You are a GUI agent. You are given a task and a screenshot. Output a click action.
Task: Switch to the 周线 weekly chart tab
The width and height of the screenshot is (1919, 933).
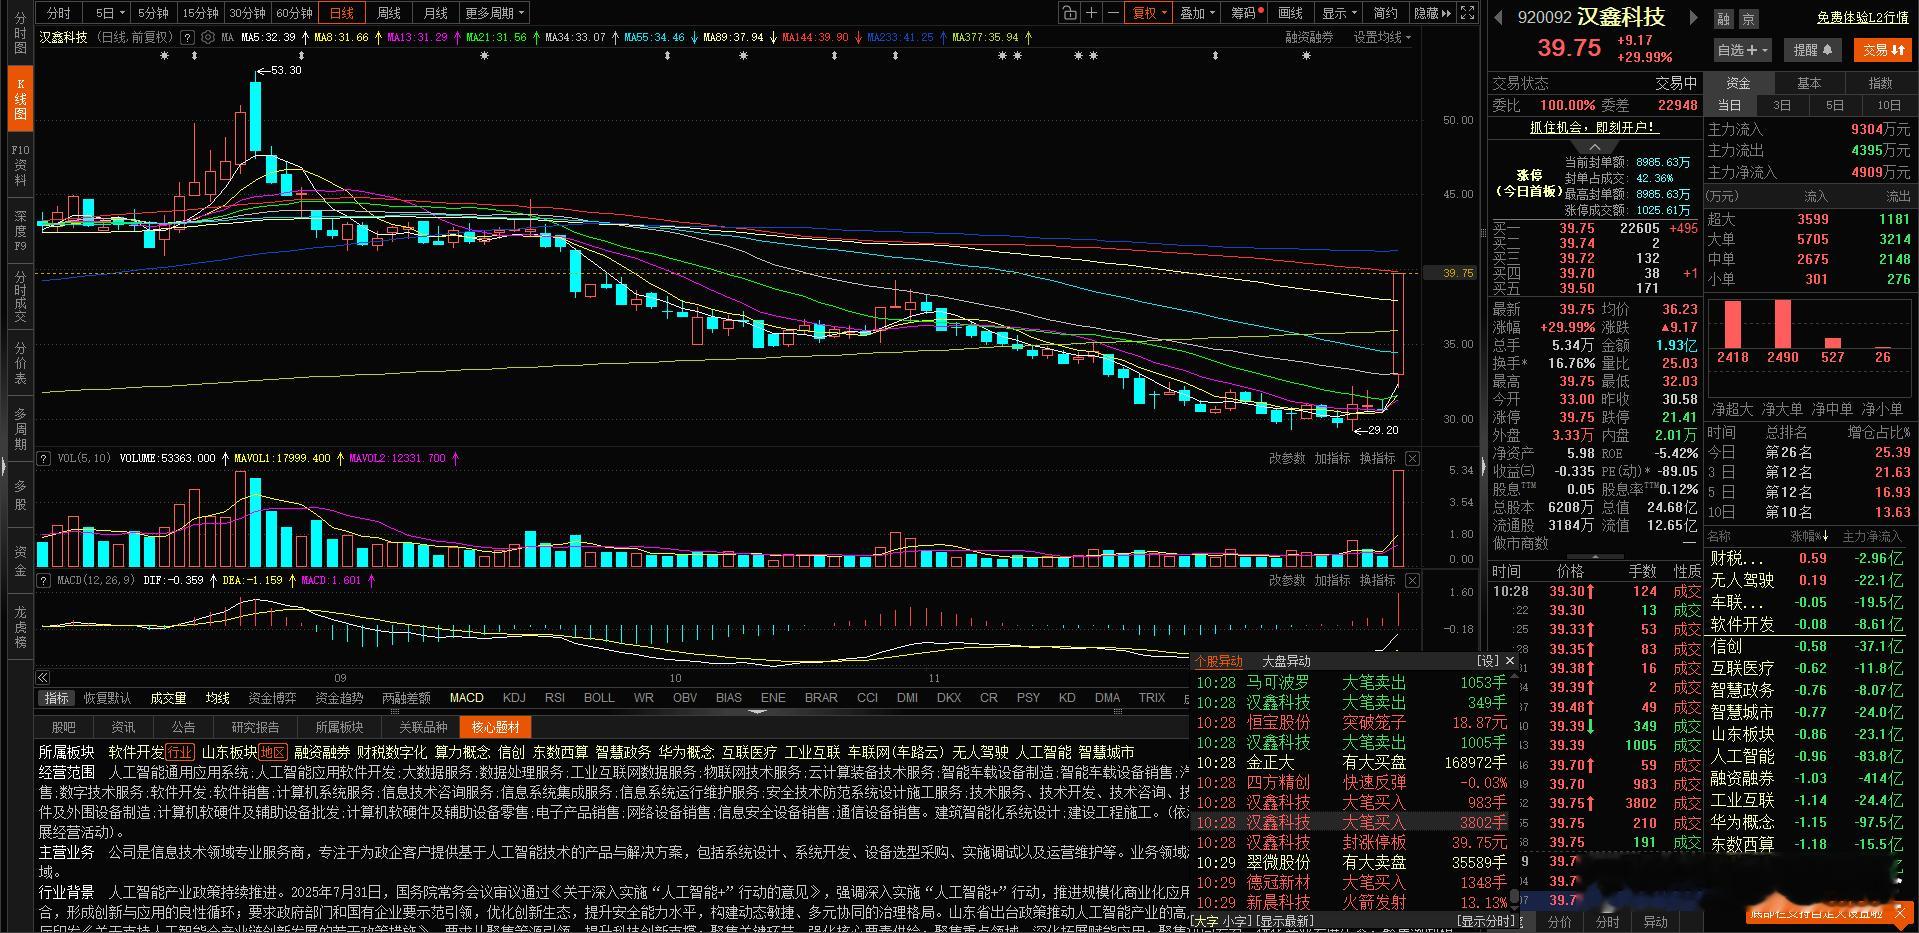(x=388, y=13)
